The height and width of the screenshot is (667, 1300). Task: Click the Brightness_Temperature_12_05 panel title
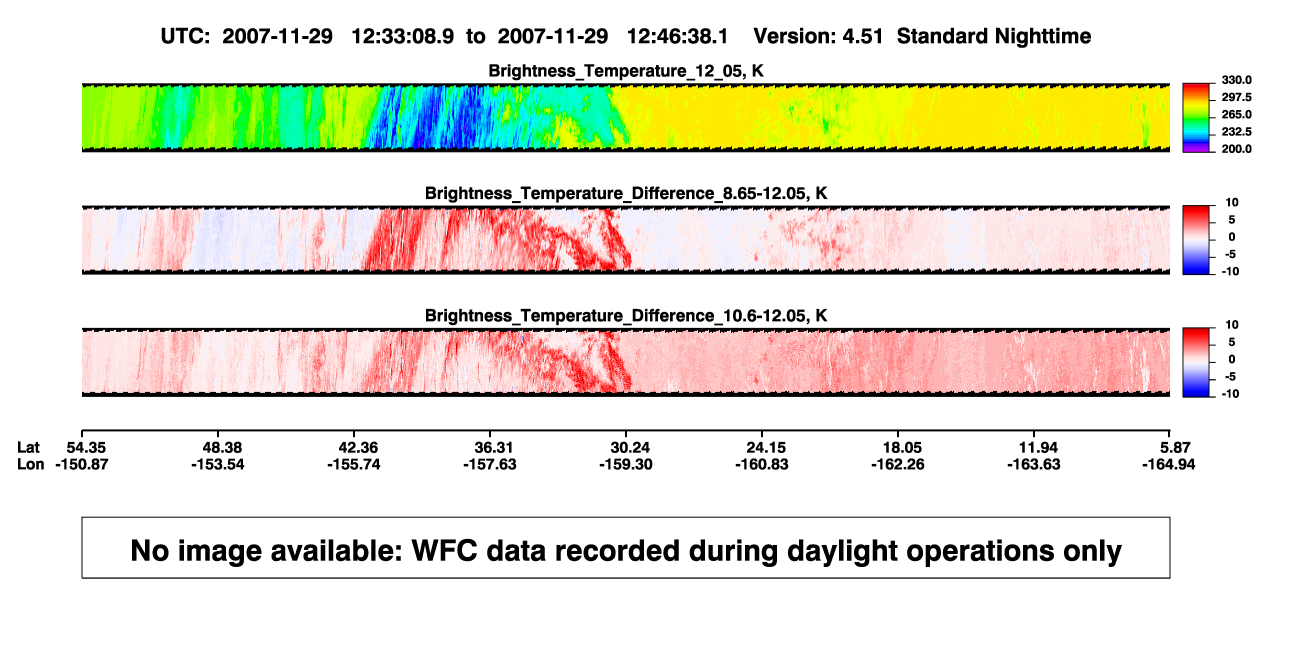626,71
